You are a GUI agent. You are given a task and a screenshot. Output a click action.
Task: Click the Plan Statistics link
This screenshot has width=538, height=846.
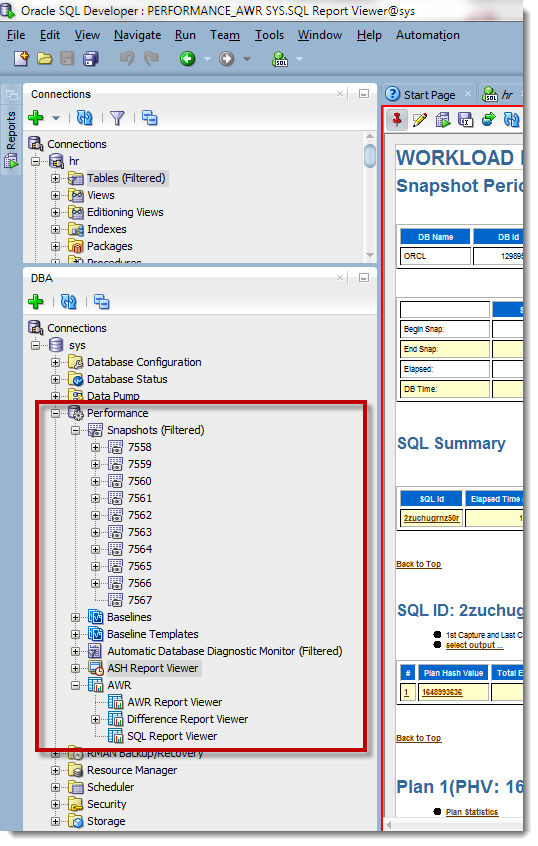(472, 812)
